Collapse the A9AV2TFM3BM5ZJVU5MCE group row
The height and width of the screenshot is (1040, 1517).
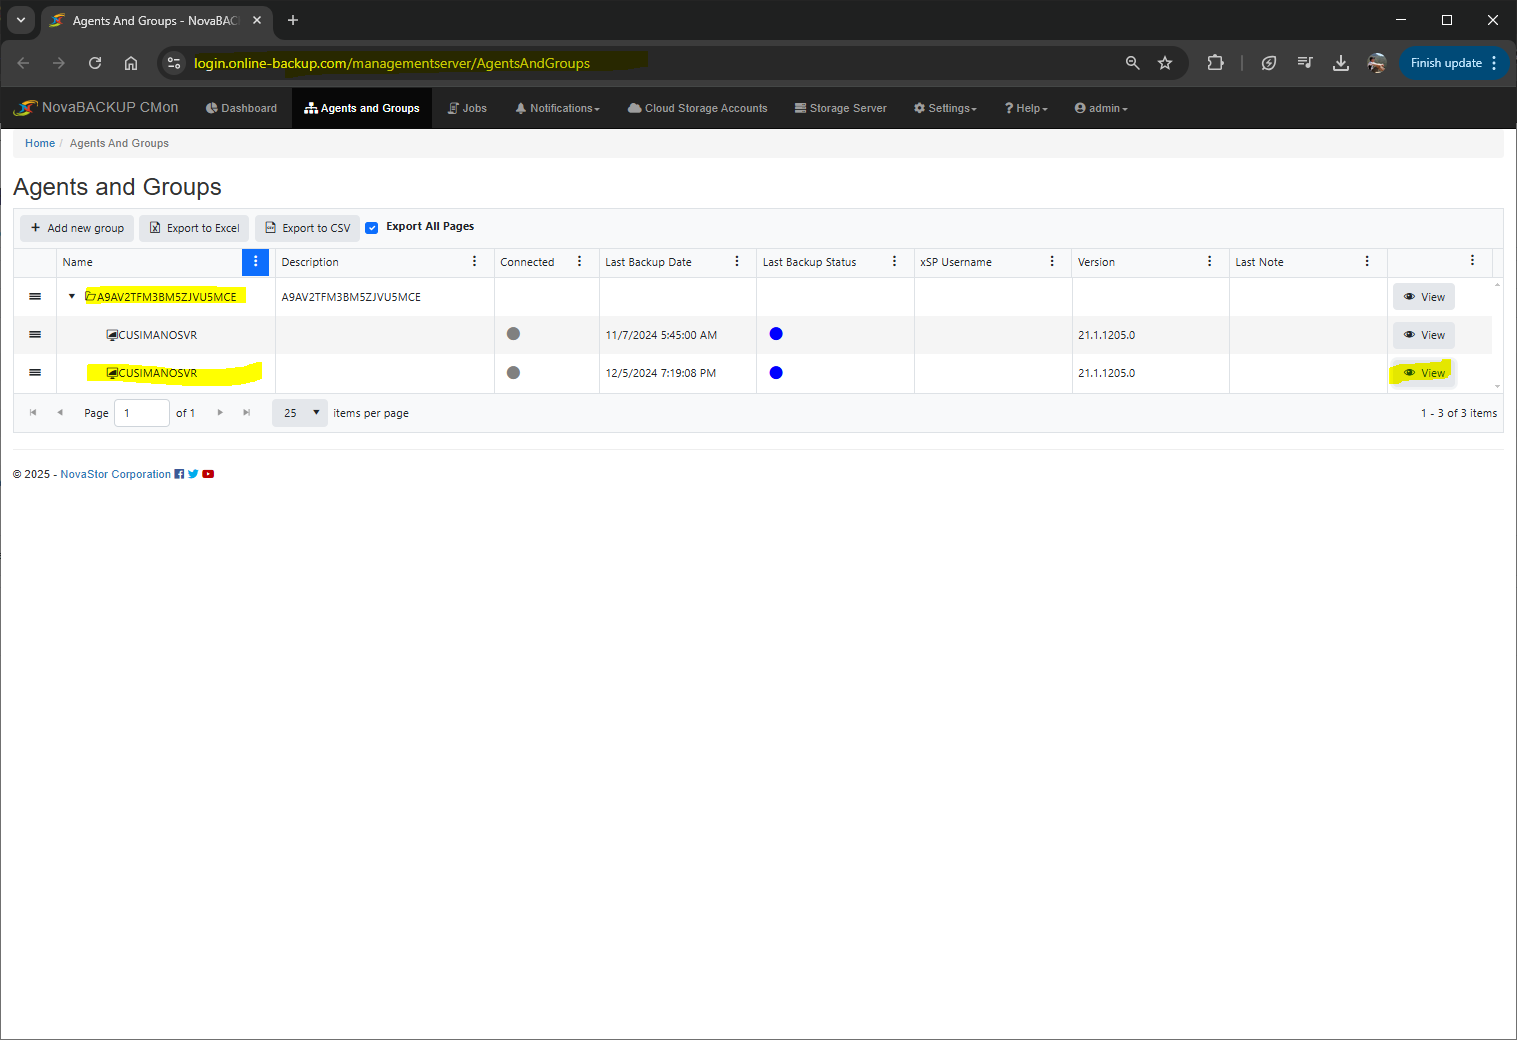tap(72, 296)
